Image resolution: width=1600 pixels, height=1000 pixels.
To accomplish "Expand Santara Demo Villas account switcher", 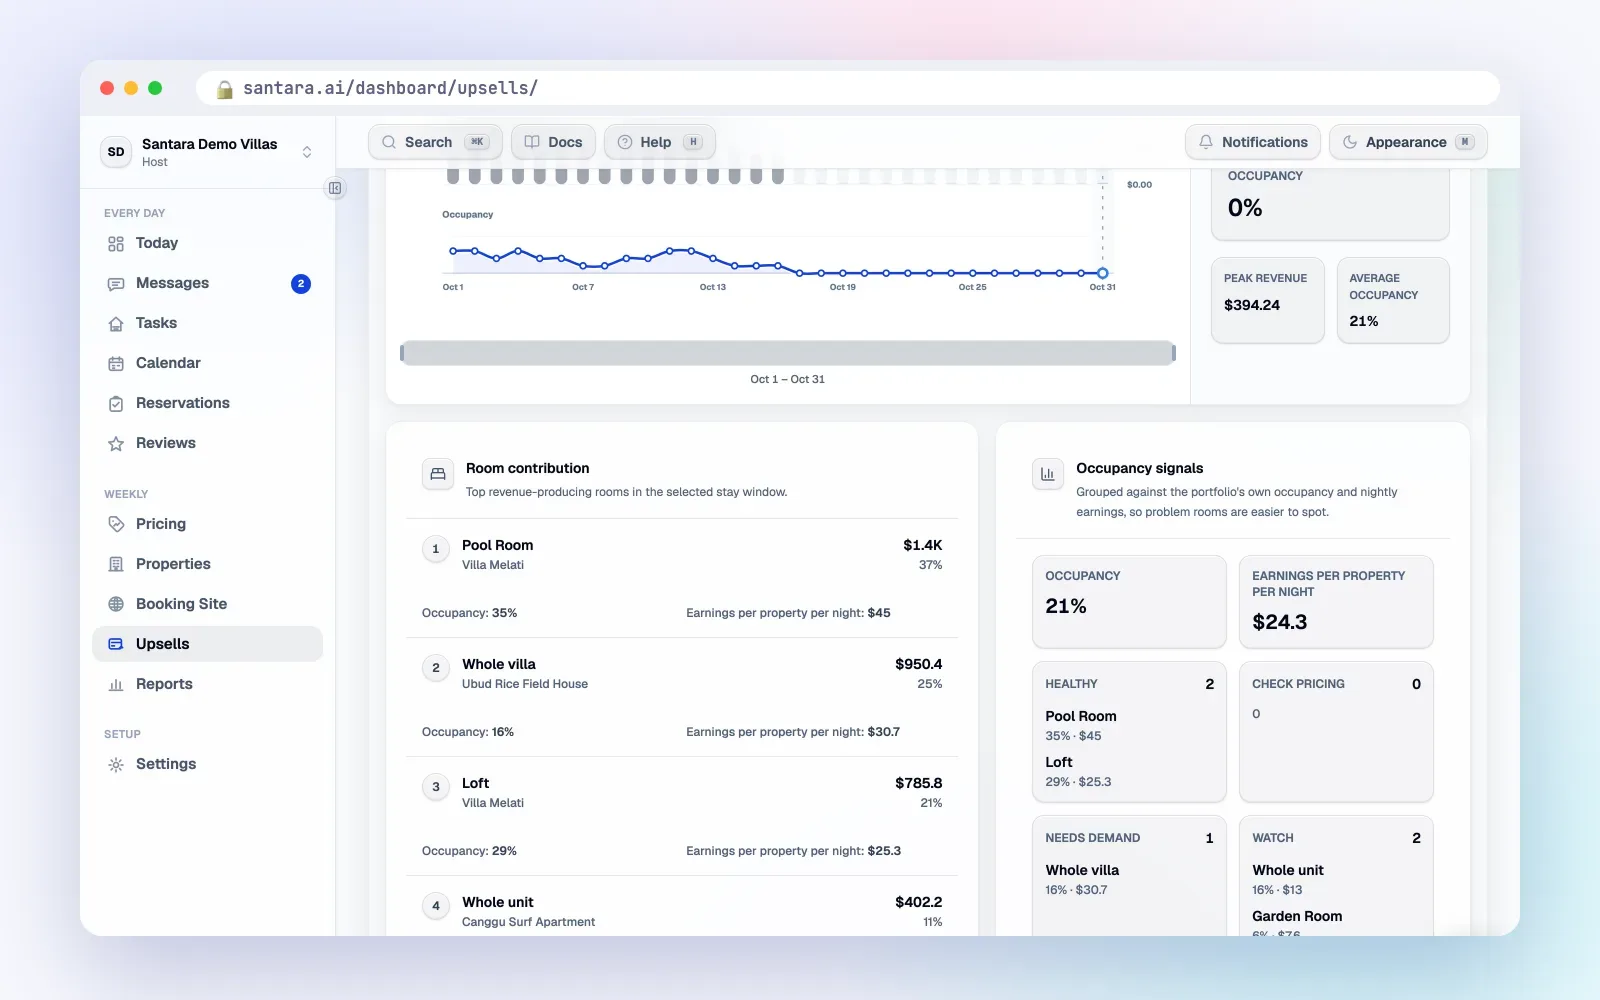I will coord(208,152).
